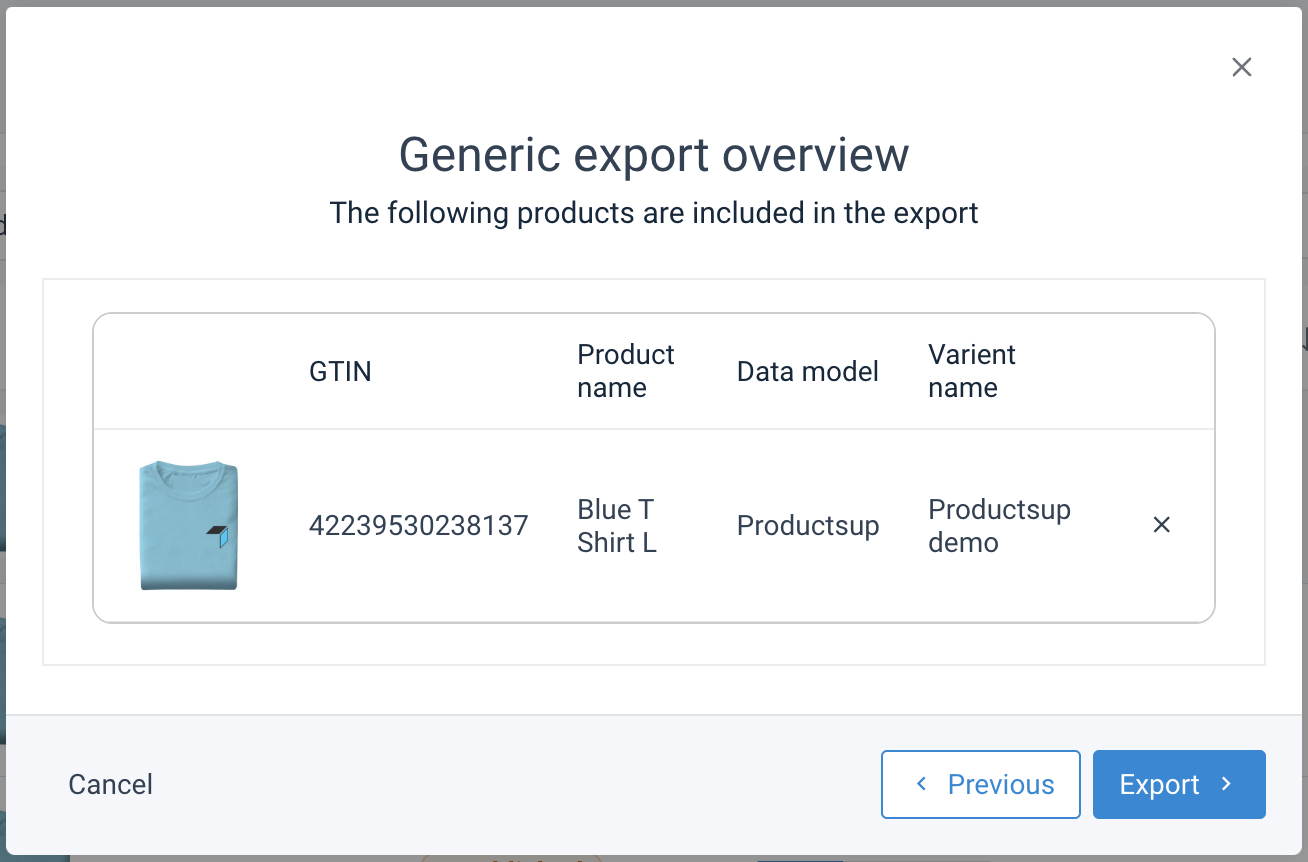Click the Generic export overview heading

tap(653, 155)
